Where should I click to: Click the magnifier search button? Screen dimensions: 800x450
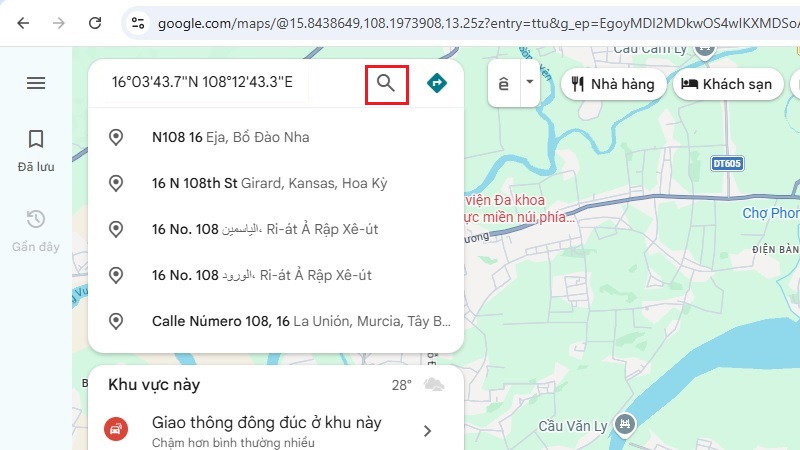click(386, 84)
